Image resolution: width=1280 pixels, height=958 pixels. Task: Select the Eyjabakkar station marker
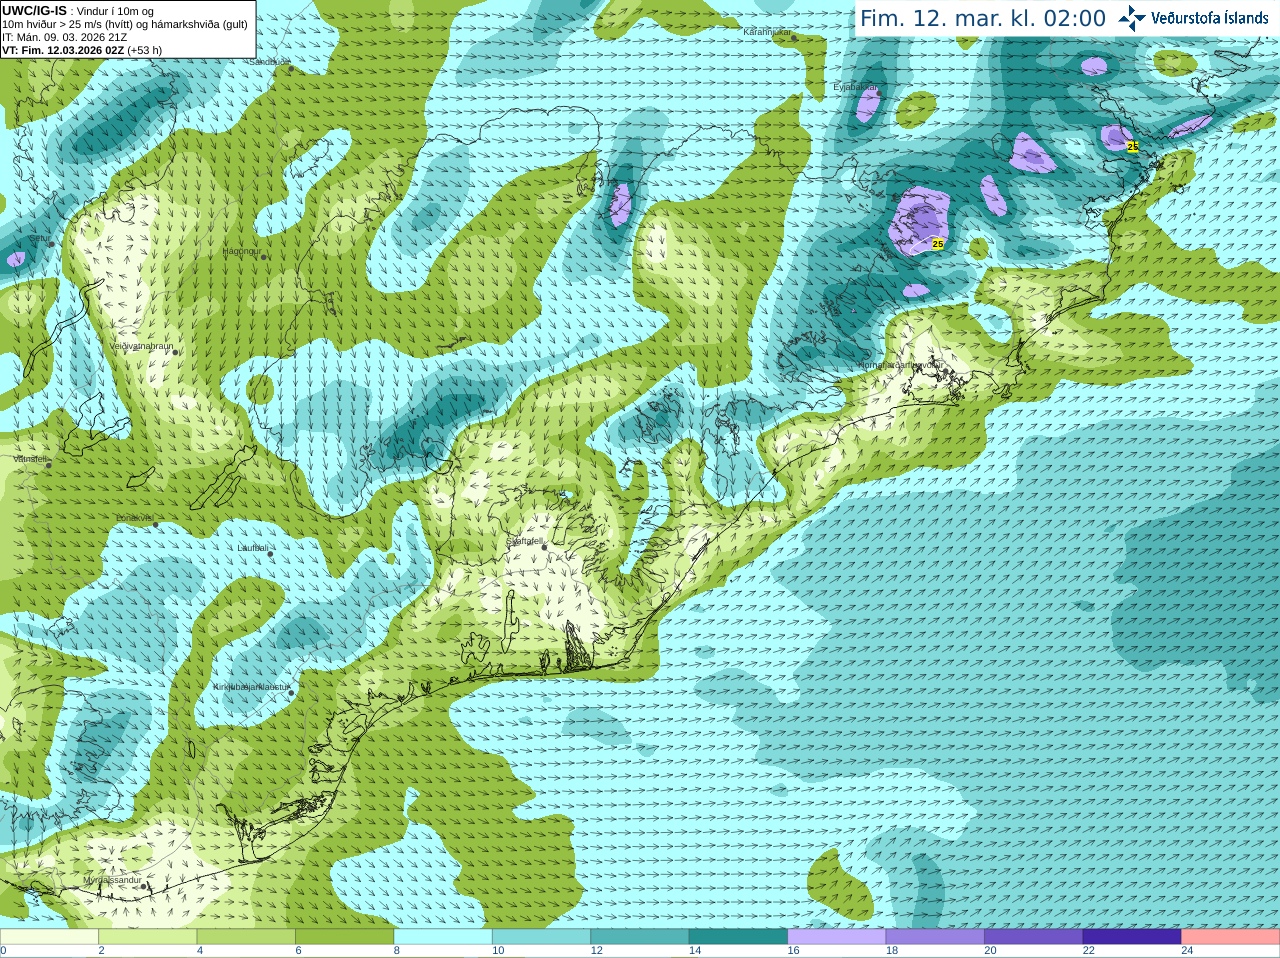pos(877,93)
